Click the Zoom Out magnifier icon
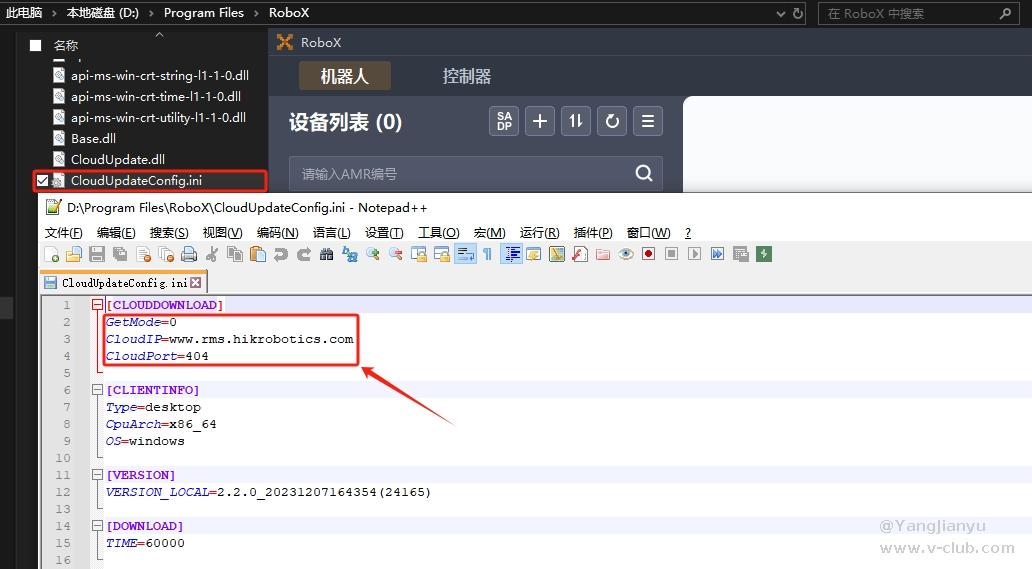This screenshot has height=569, width=1032. [x=396, y=254]
